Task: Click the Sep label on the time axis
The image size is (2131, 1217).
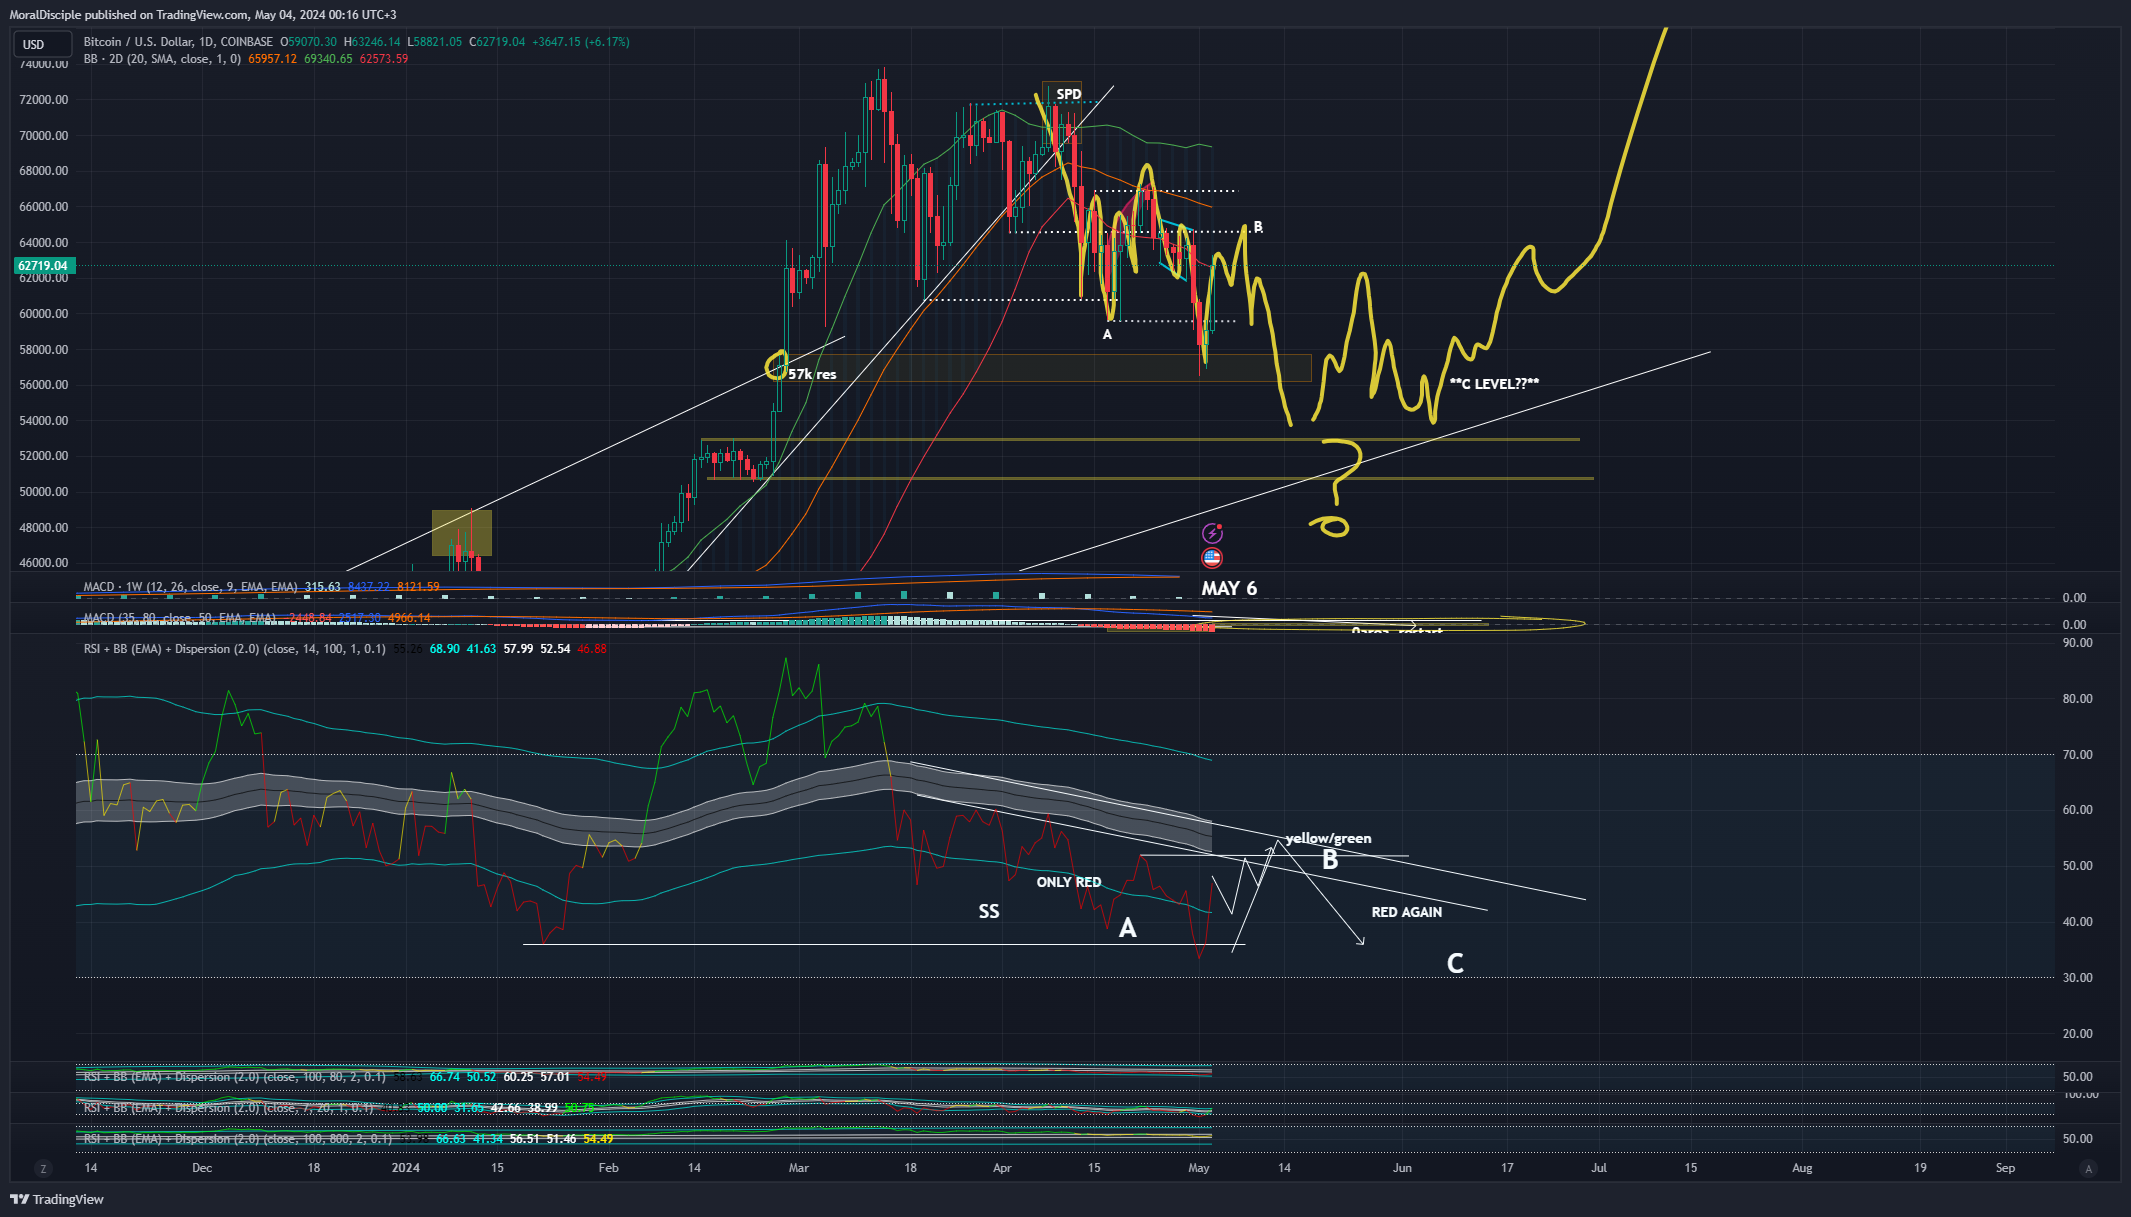Action: (x=2005, y=1168)
